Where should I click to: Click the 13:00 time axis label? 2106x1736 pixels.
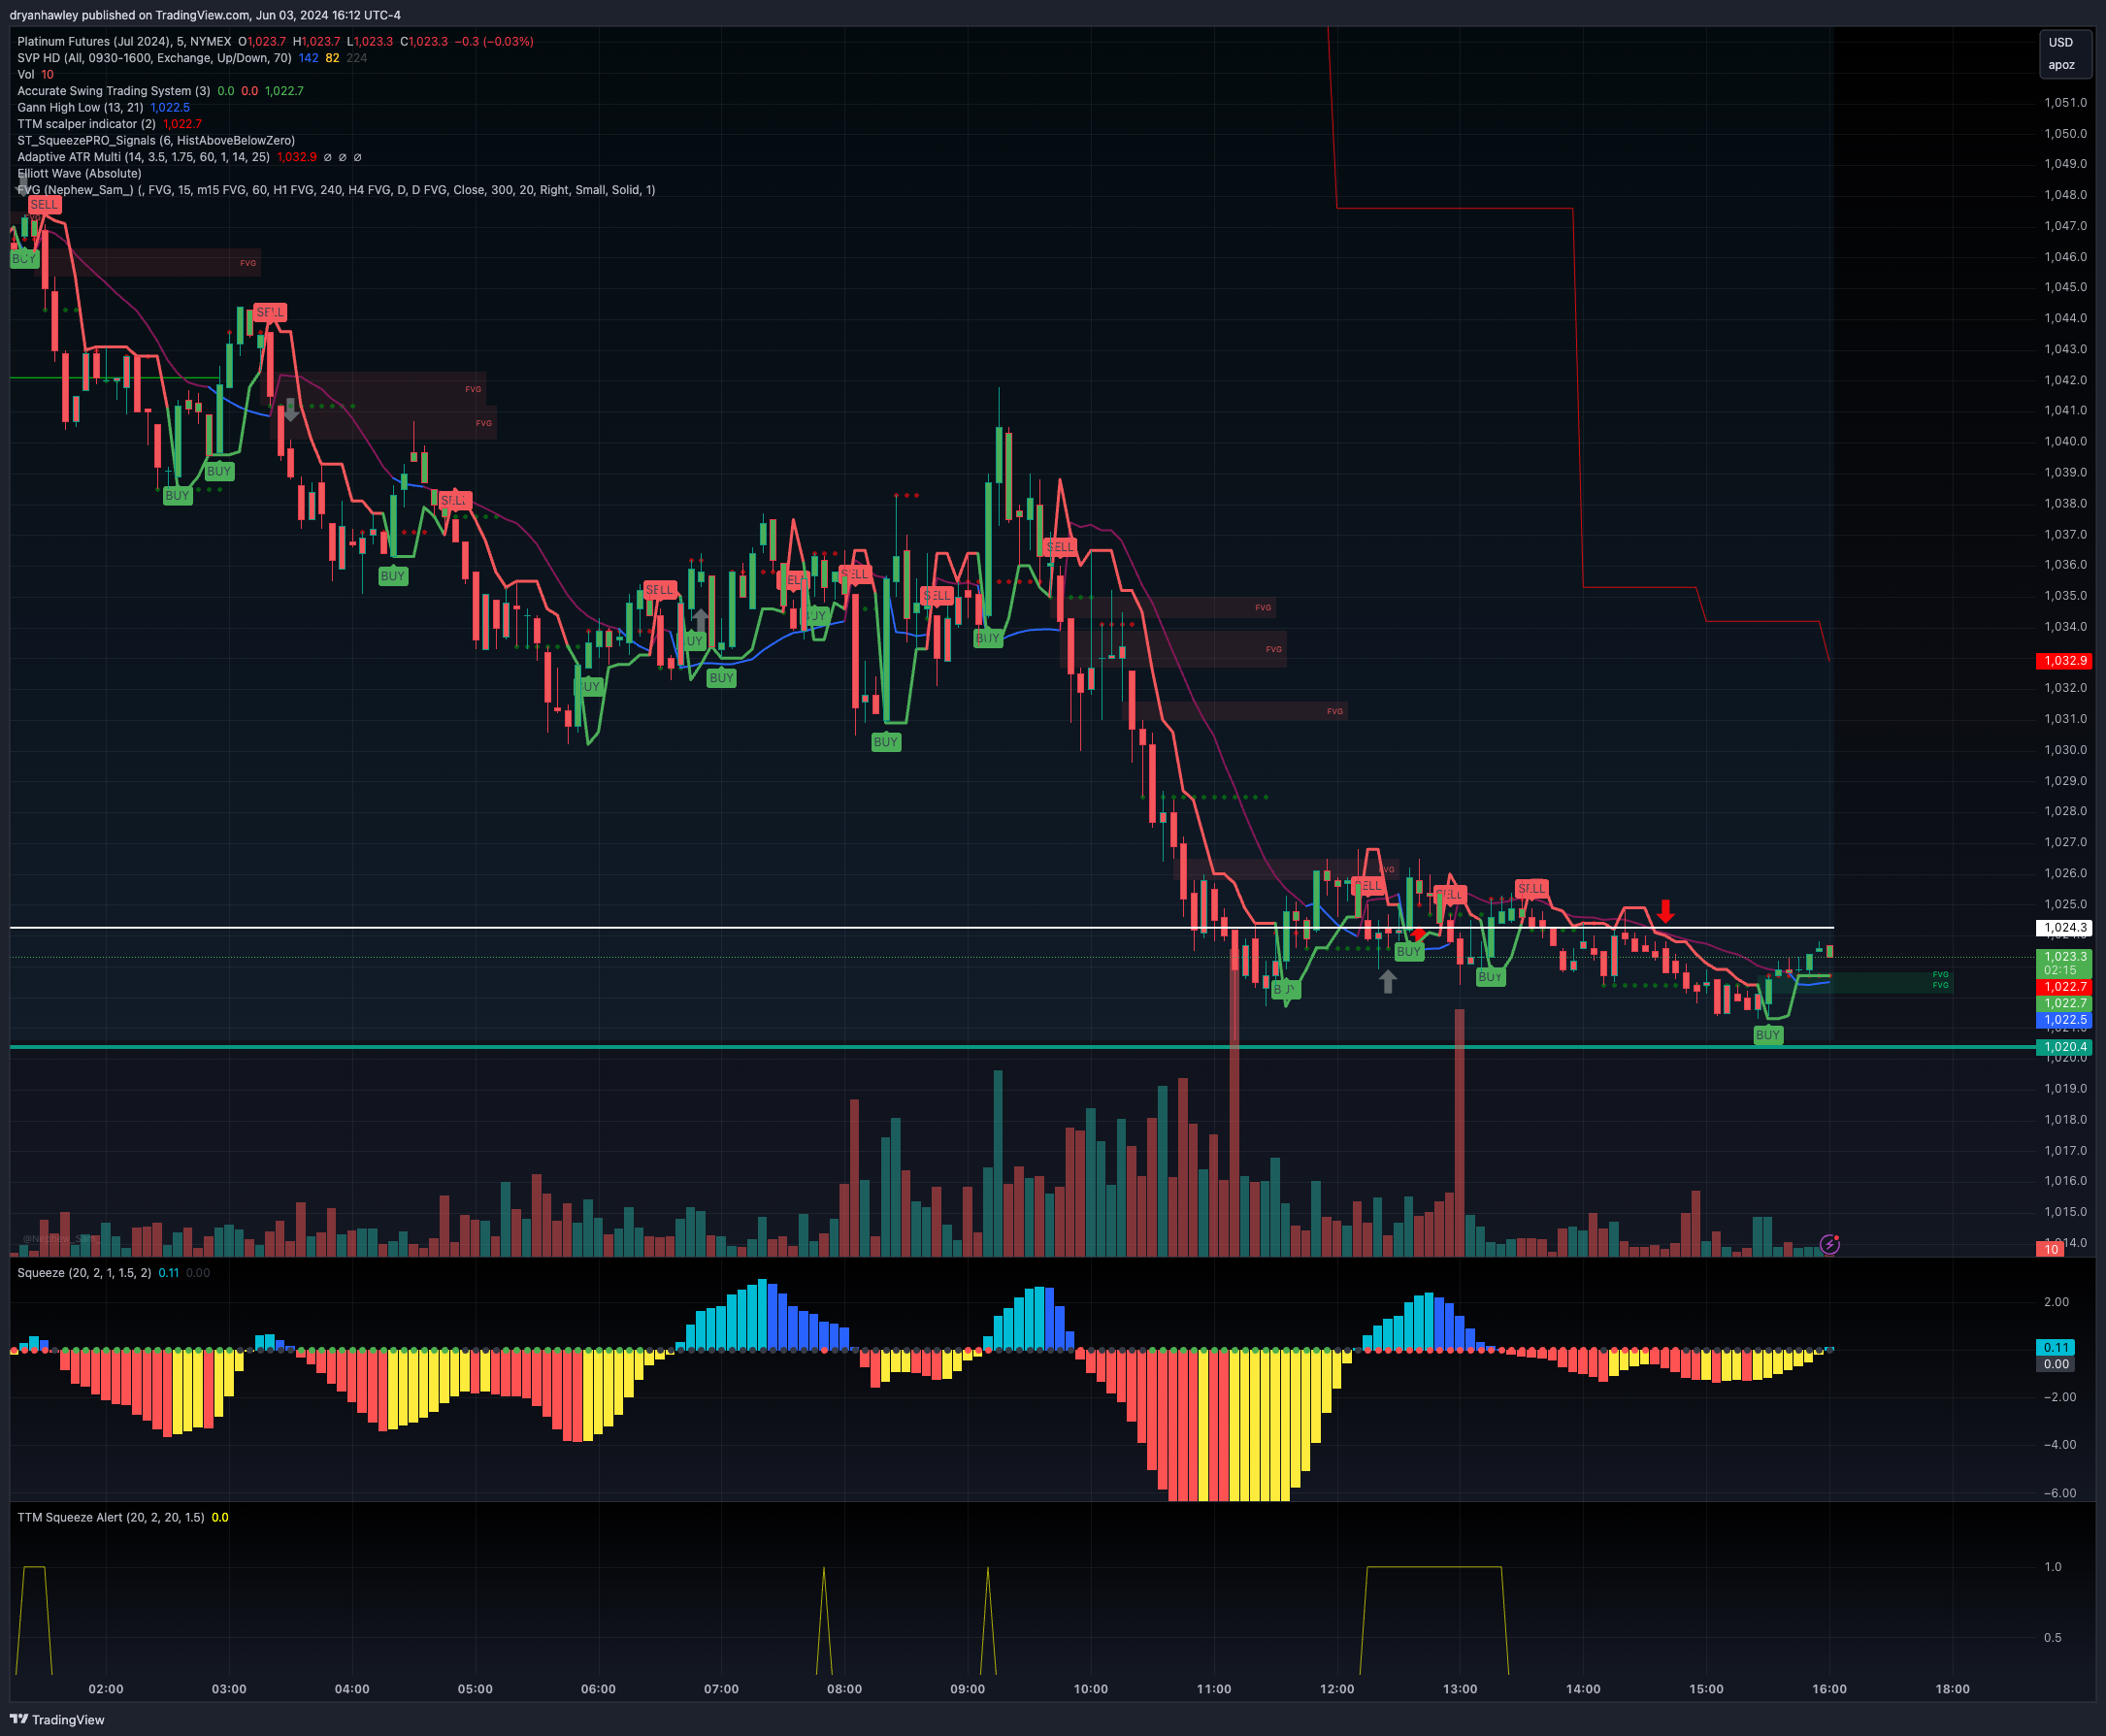pyautogui.click(x=1460, y=1689)
